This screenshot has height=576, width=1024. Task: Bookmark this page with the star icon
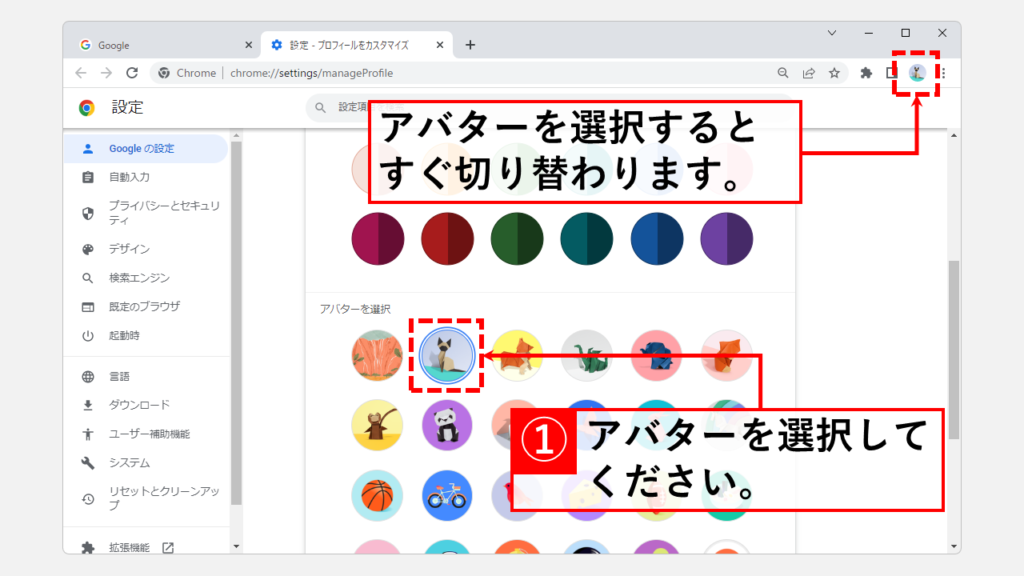pyautogui.click(x=835, y=73)
